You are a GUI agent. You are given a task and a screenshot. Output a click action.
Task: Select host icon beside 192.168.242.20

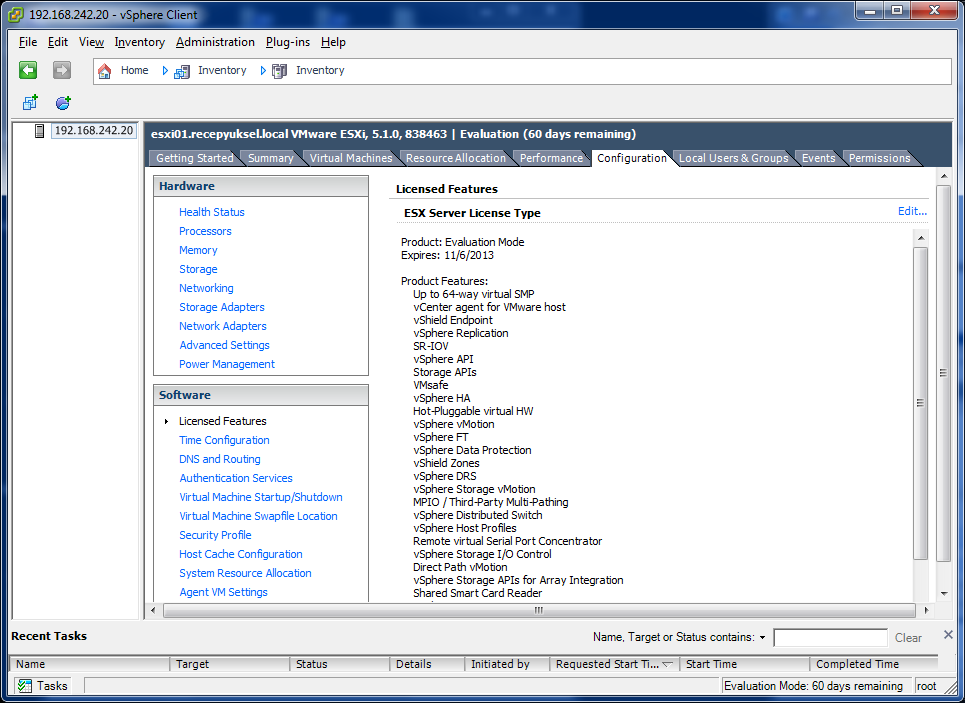click(x=39, y=131)
